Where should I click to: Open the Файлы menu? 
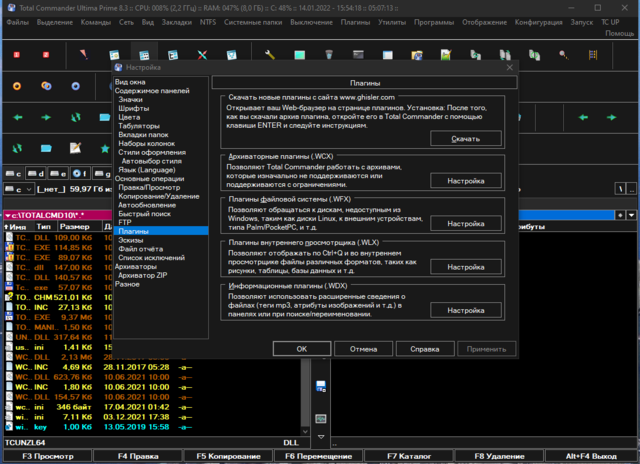click(x=18, y=22)
